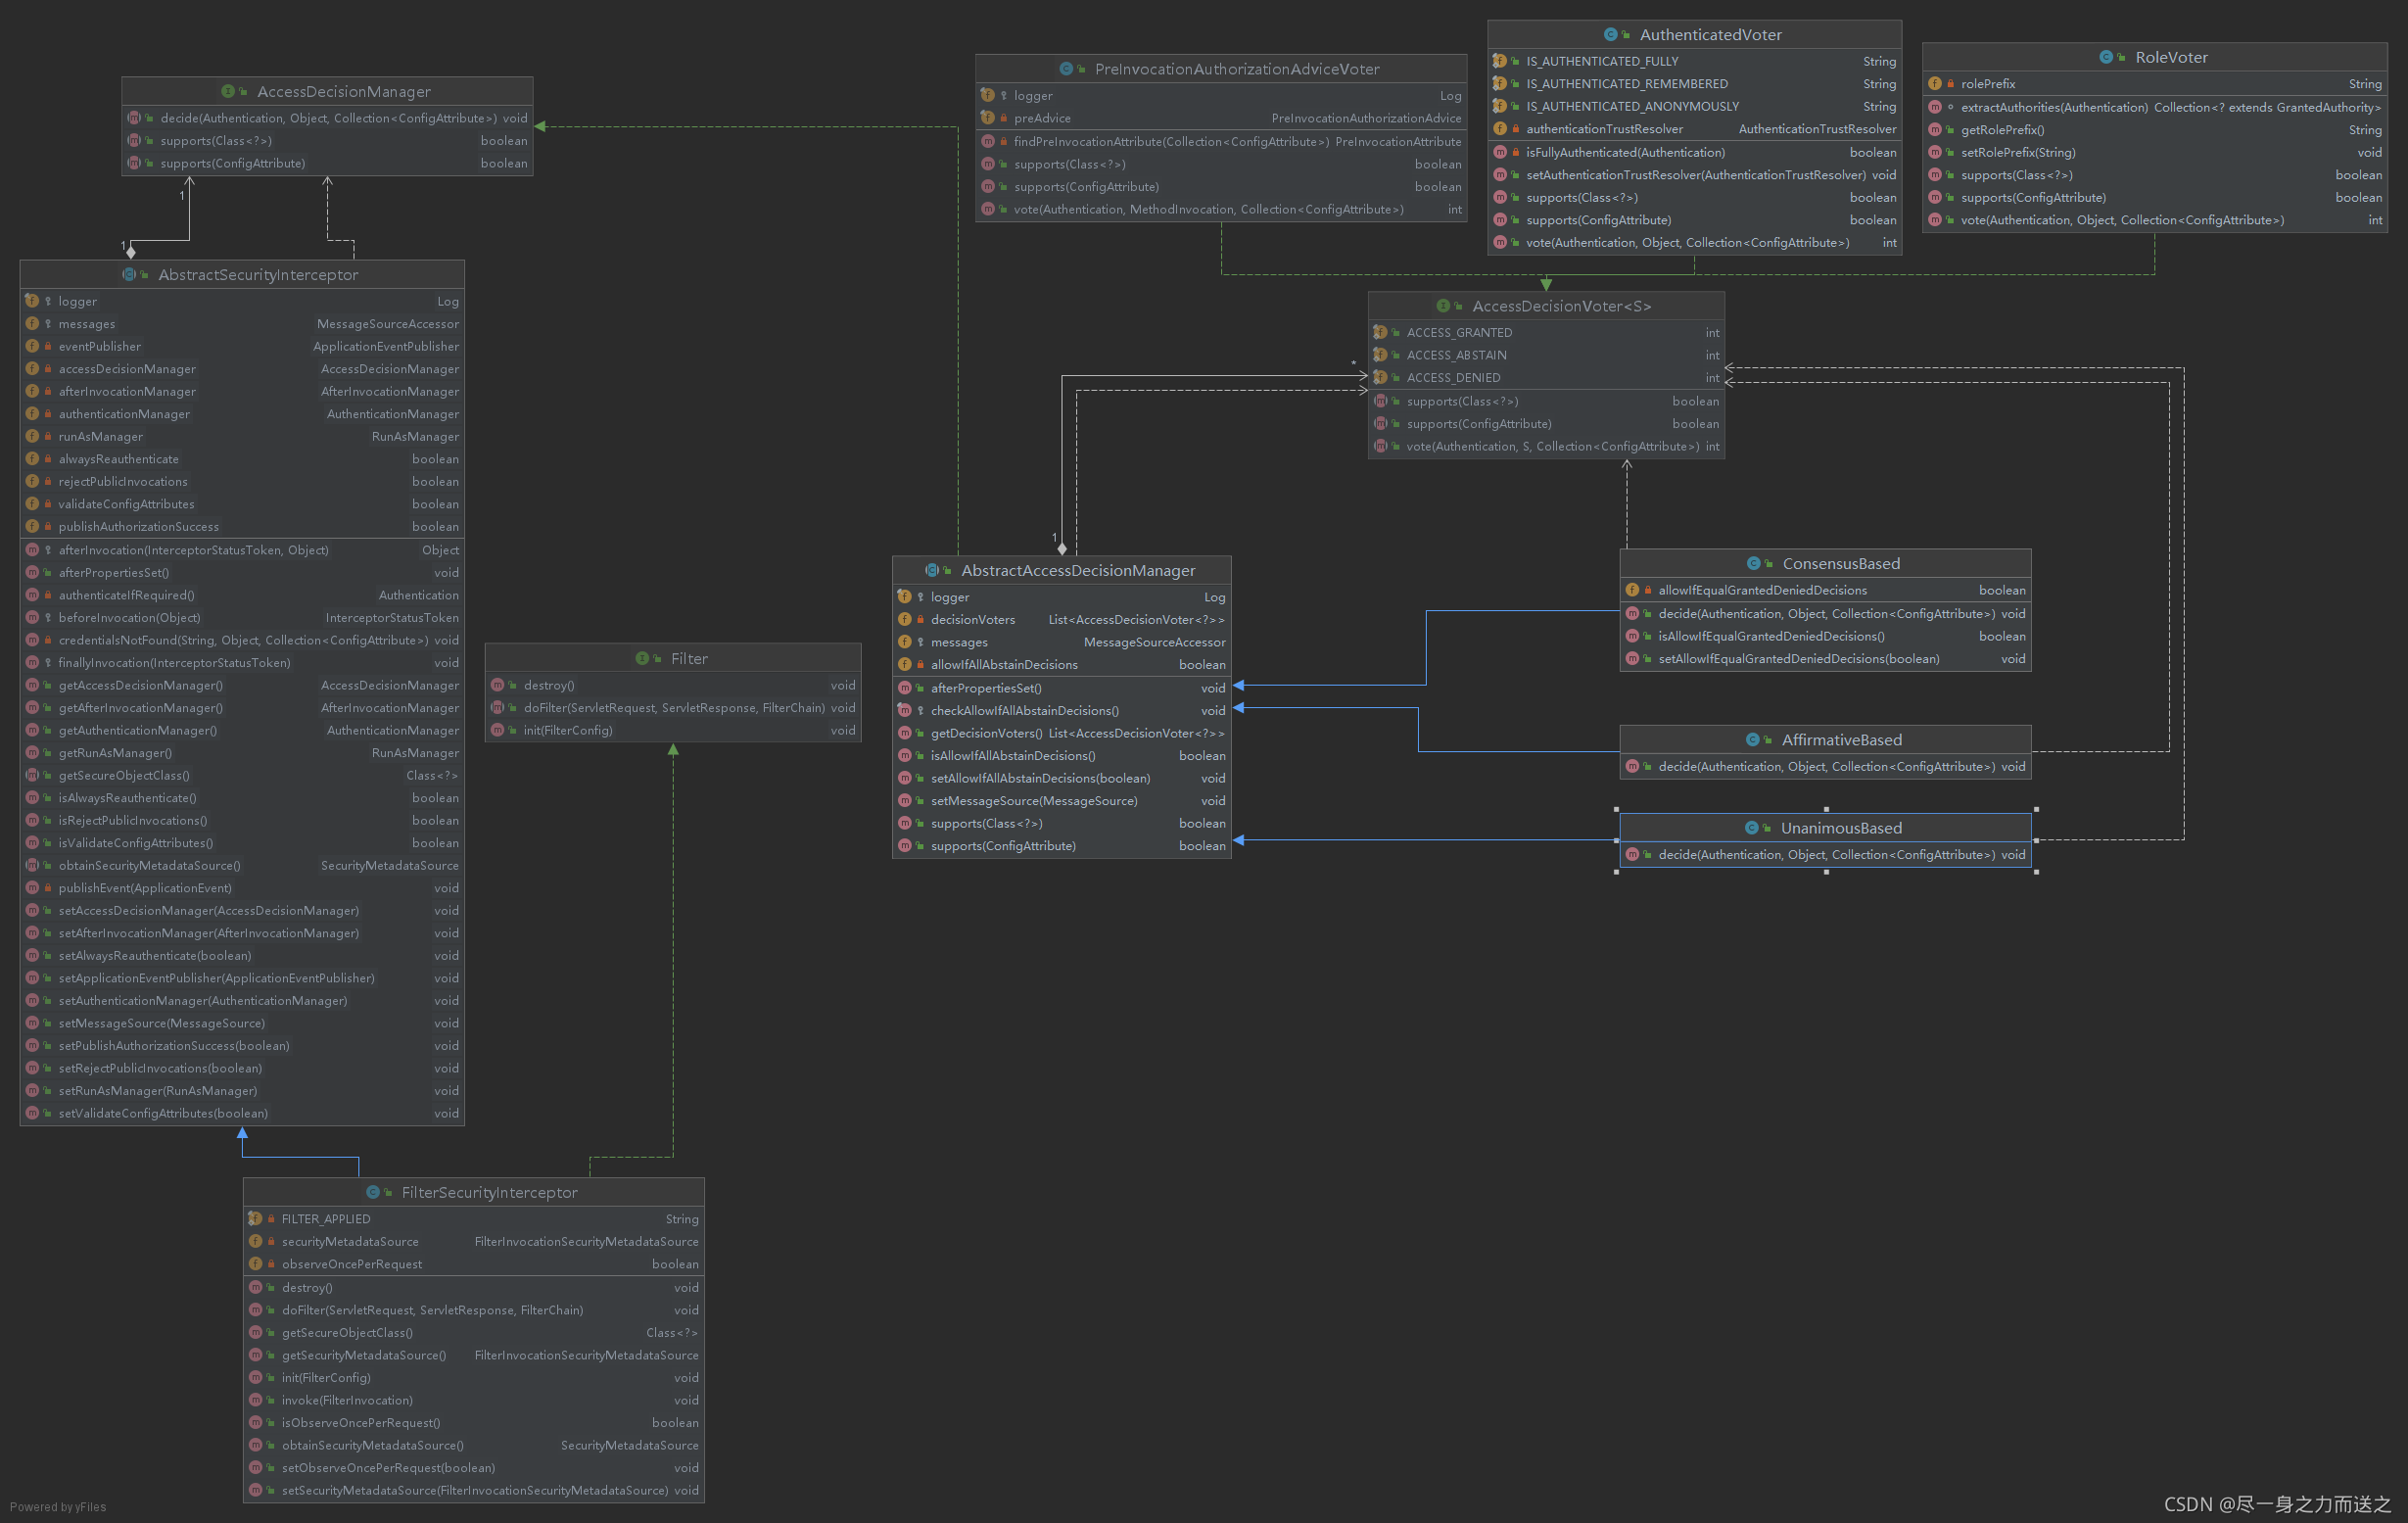Viewport: 2408px width, 1523px height.
Task: Click setRolePrefix(String) method row
Action: [x=2155, y=152]
